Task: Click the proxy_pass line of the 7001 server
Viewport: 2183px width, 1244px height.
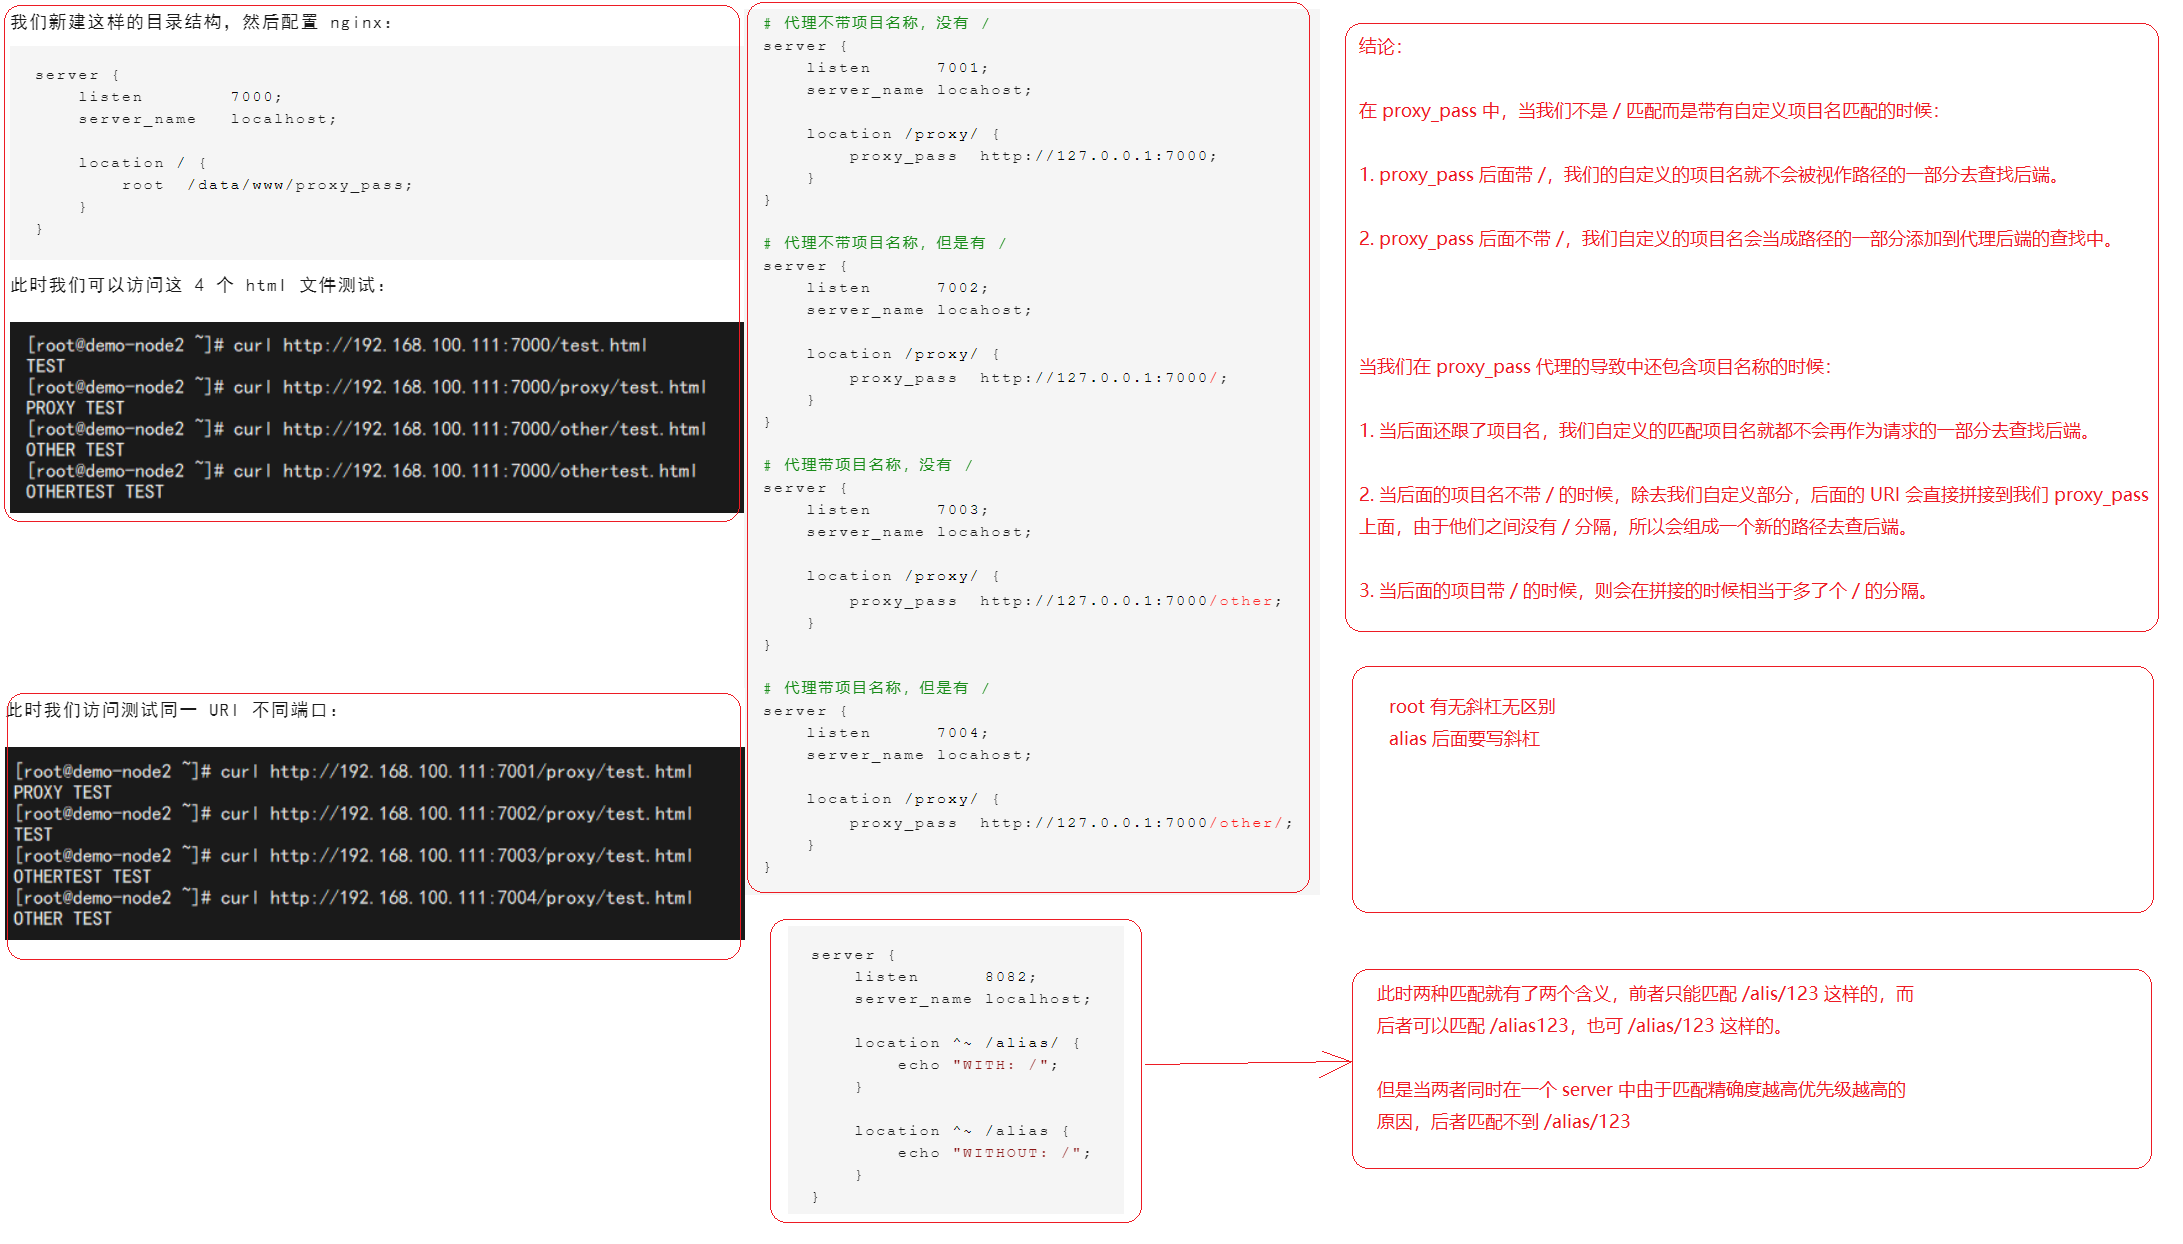Action: [x=1032, y=156]
